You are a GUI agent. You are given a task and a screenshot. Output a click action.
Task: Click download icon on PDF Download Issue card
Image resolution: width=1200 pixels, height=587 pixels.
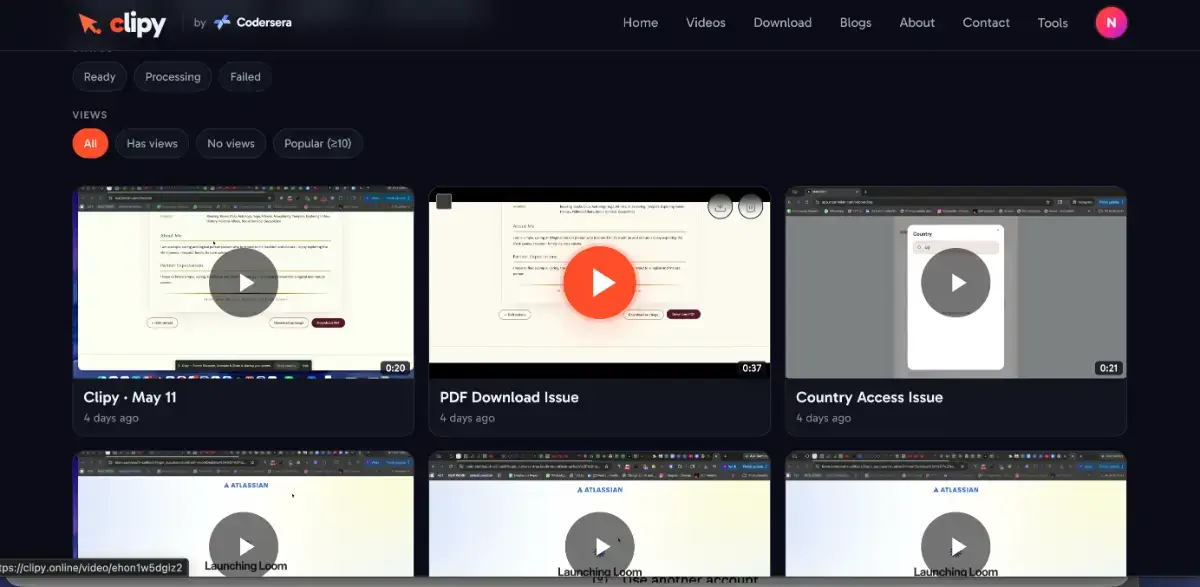click(720, 206)
